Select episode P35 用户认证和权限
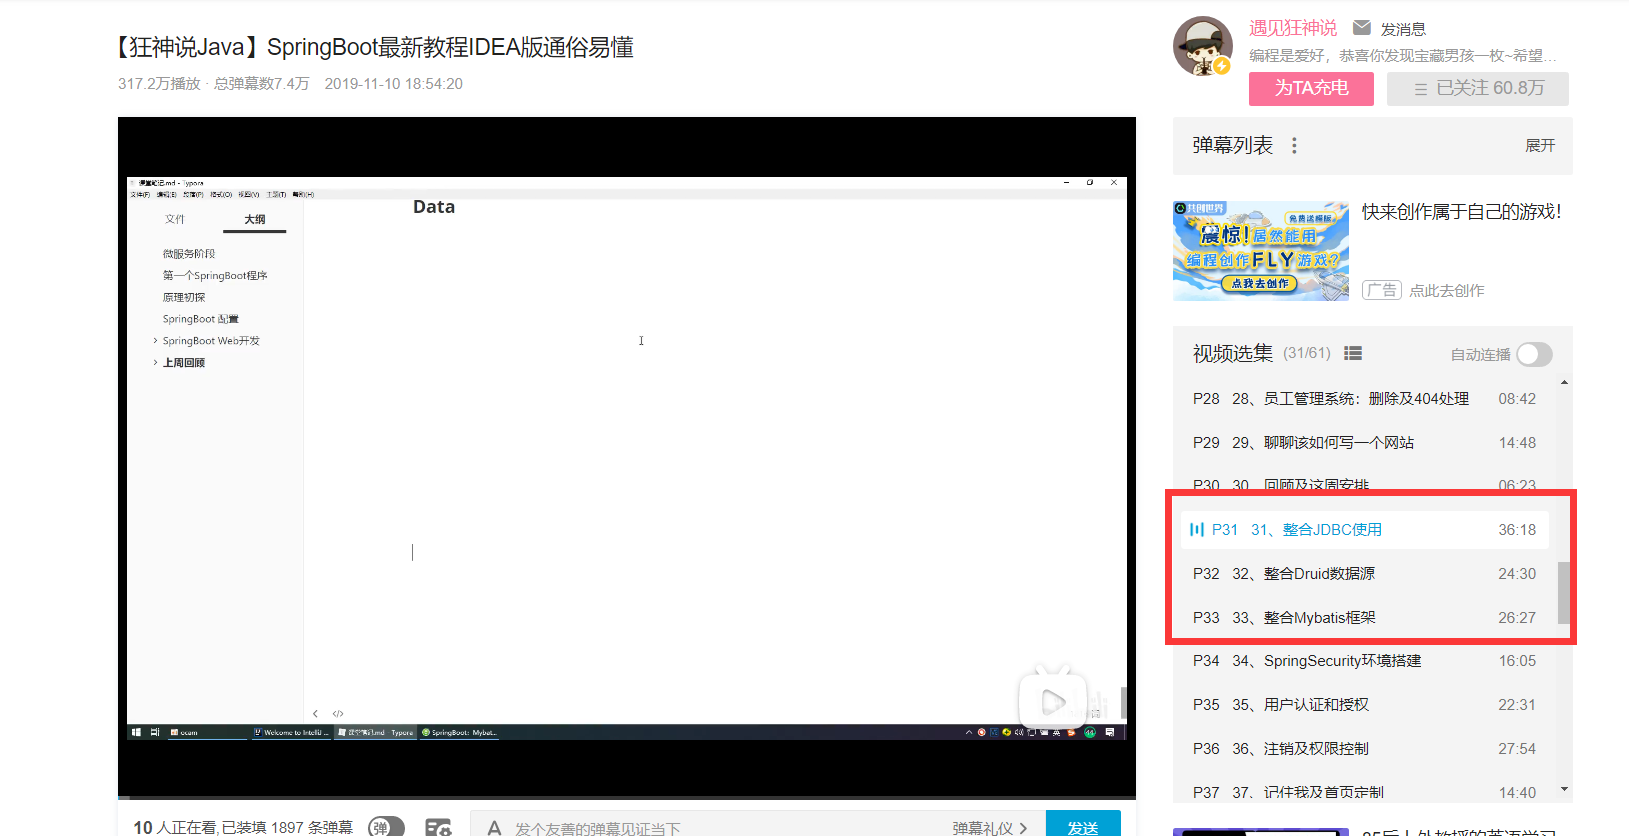 tap(1364, 705)
